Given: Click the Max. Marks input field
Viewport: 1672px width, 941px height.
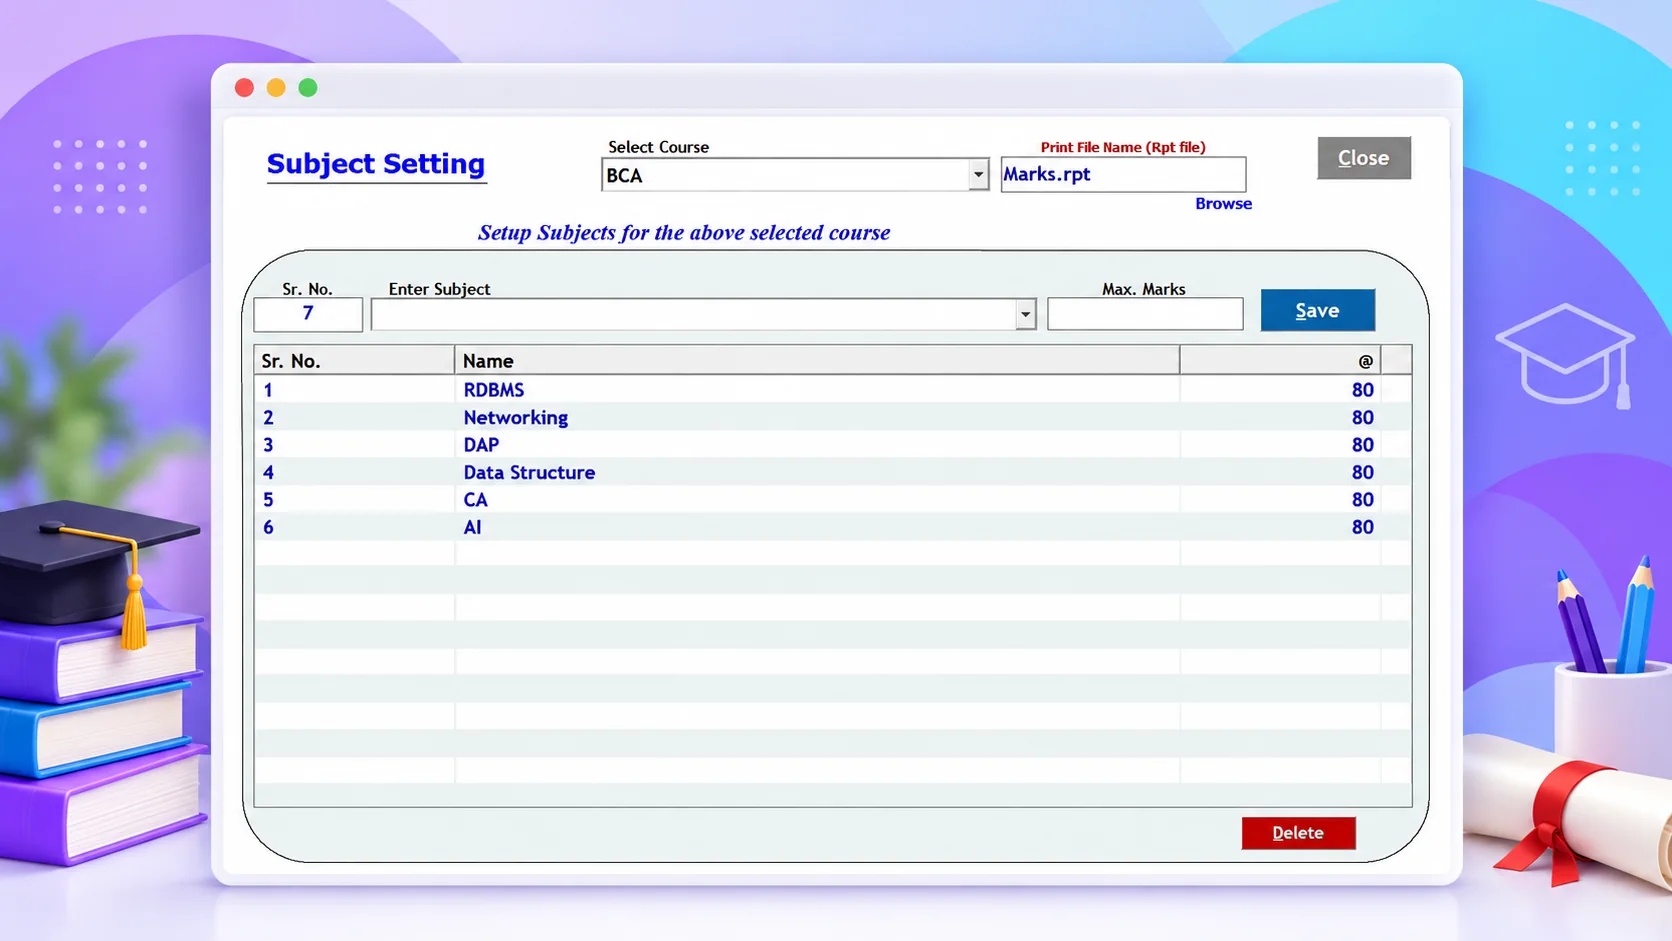Looking at the screenshot, I should coord(1145,314).
